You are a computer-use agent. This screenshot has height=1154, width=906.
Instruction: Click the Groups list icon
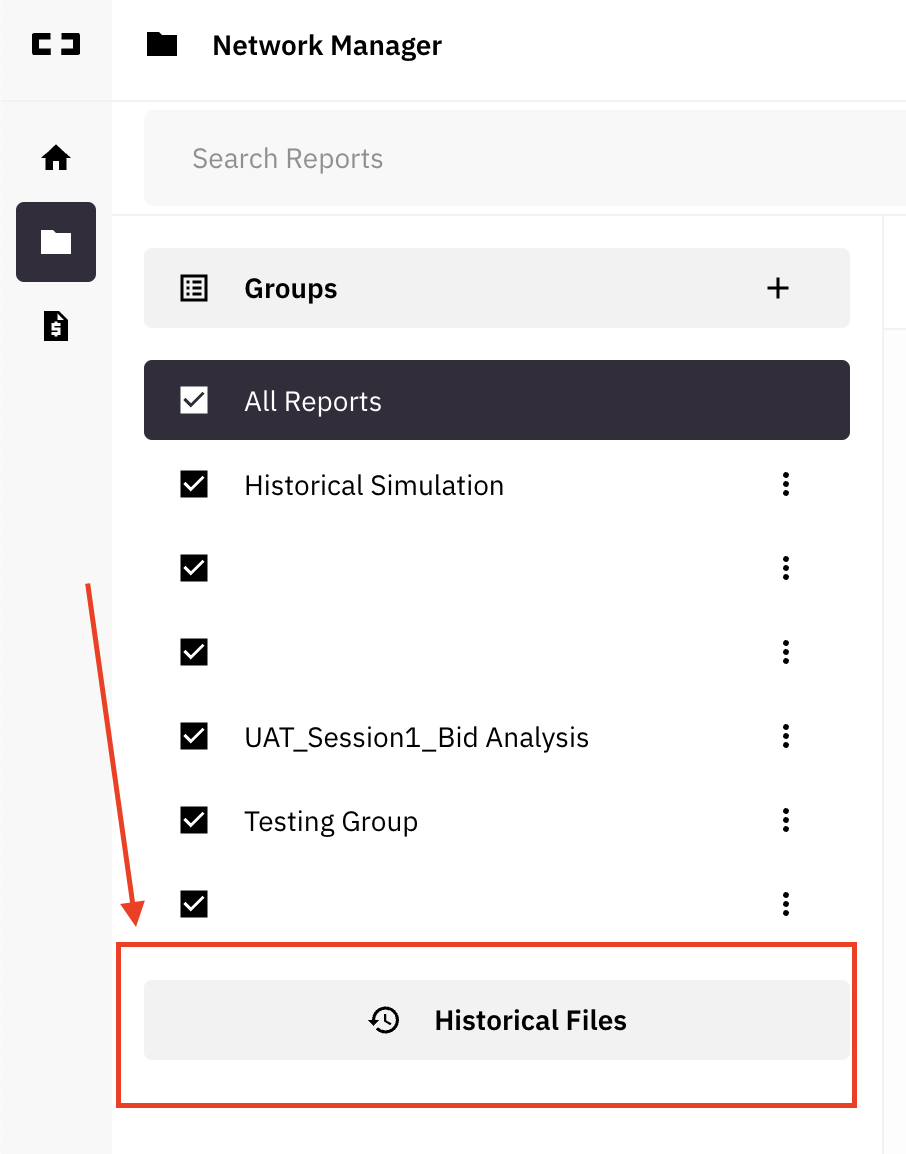coord(194,288)
